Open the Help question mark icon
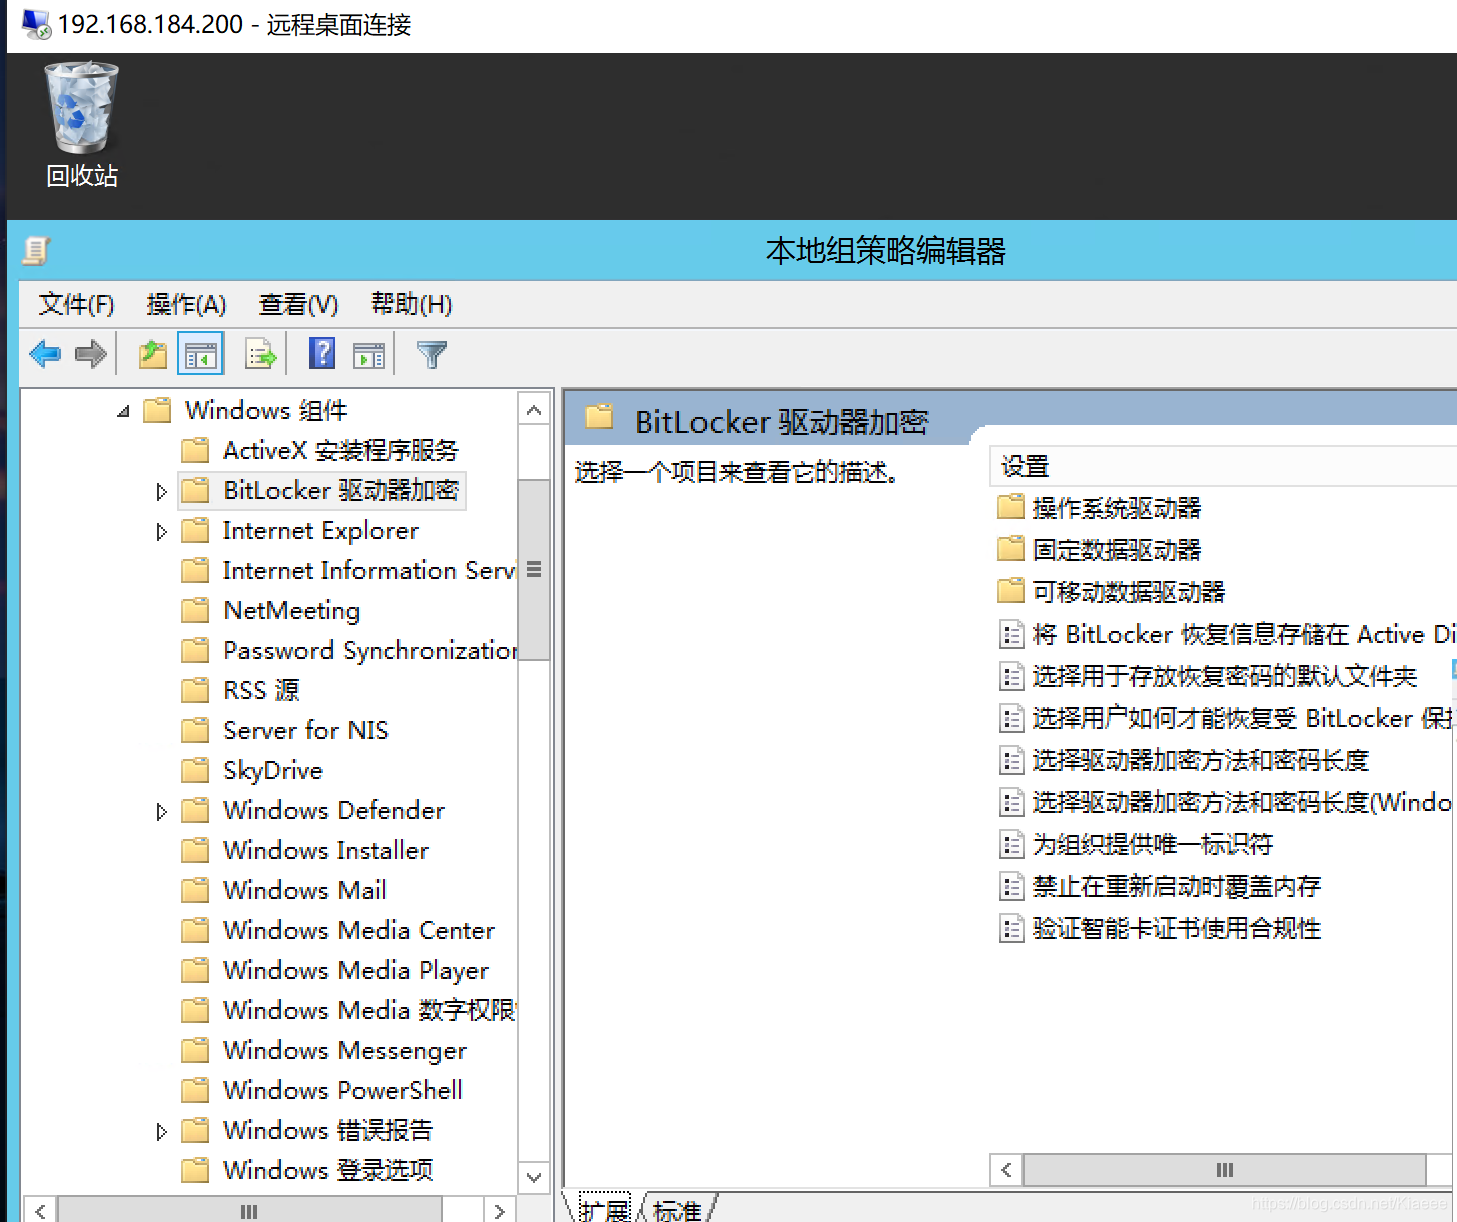Viewport: 1457px width, 1222px height. (322, 354)
